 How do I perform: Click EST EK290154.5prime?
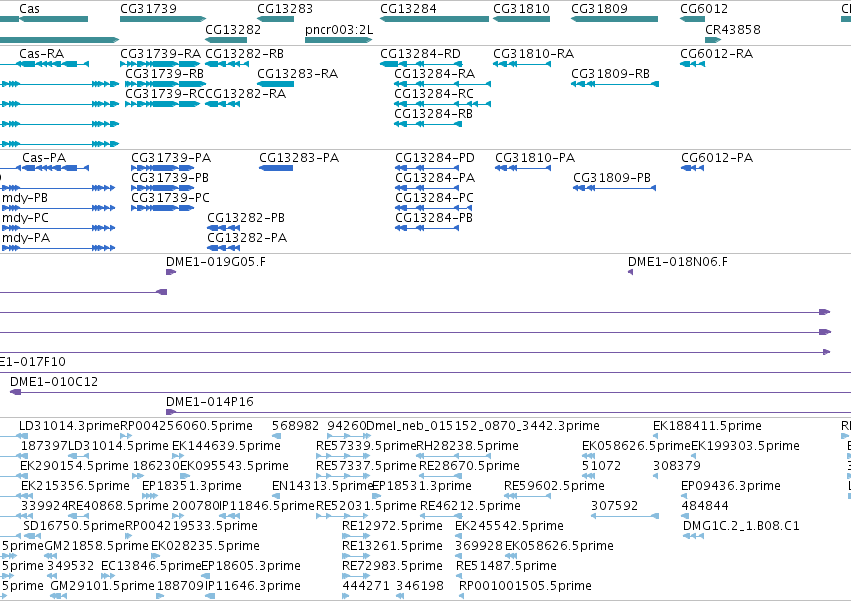74,466
